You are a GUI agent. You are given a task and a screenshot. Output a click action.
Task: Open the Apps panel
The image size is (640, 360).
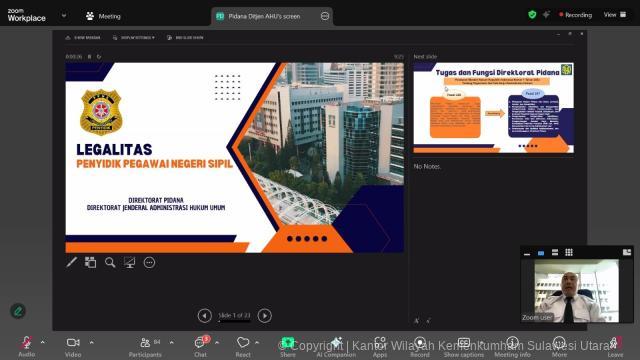click(380, 347)
